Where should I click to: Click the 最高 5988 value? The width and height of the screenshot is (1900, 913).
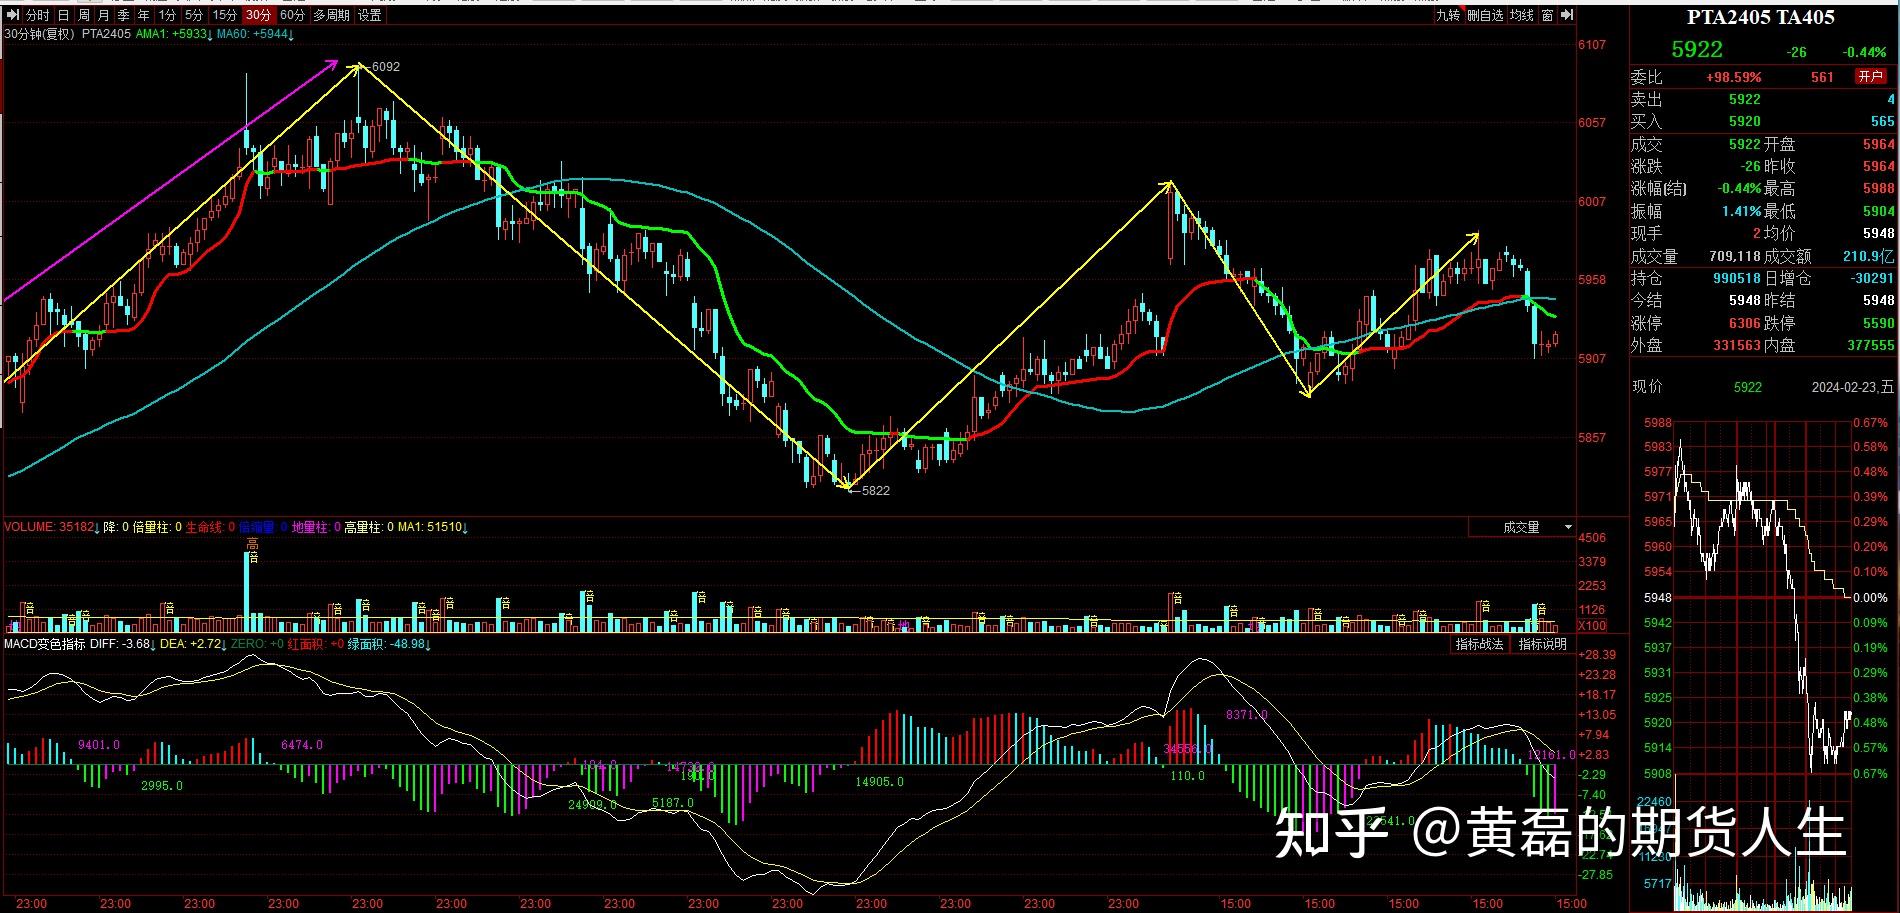tap(1879, 189)
